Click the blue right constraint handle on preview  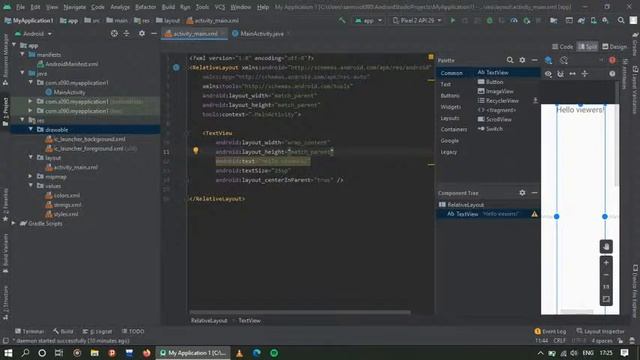[x=605, y=216]
